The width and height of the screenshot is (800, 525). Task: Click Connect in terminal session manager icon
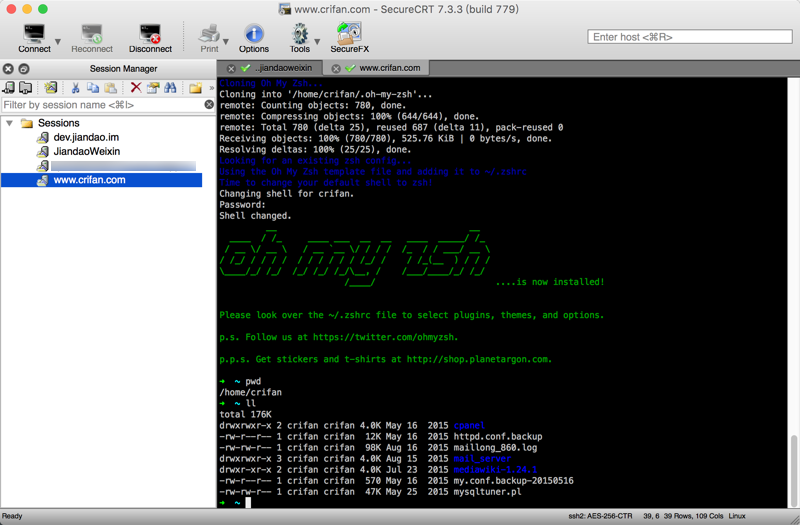9,88
